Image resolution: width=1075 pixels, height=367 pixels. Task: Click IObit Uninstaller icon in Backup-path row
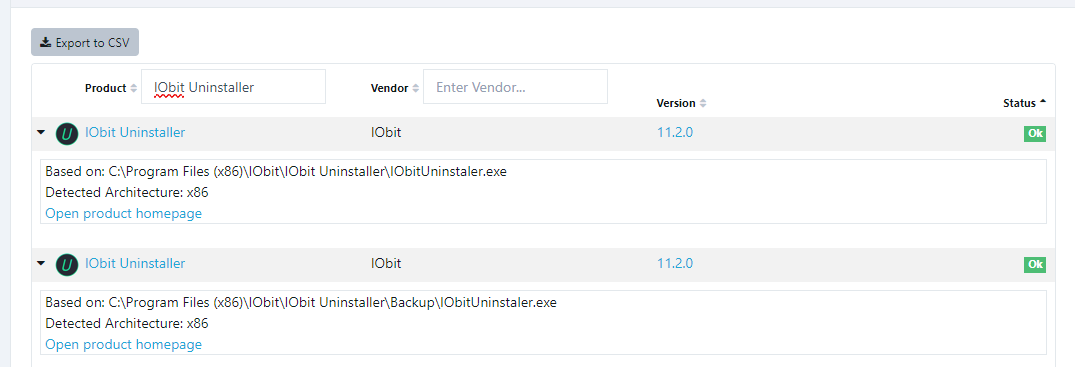click(x=67, y=264)
